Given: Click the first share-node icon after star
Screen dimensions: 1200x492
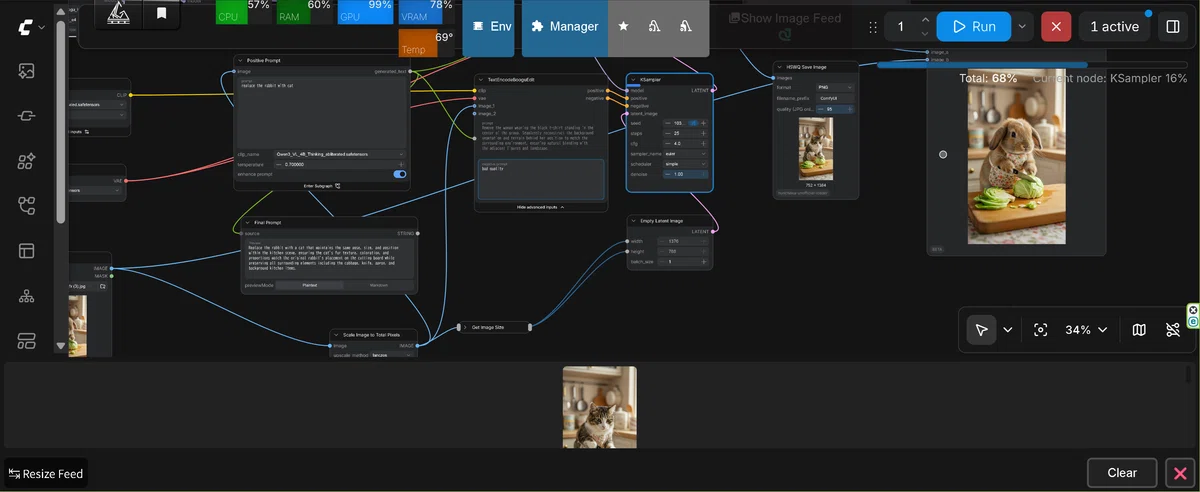Looking at the screenshot, I should tap(654, 26).
